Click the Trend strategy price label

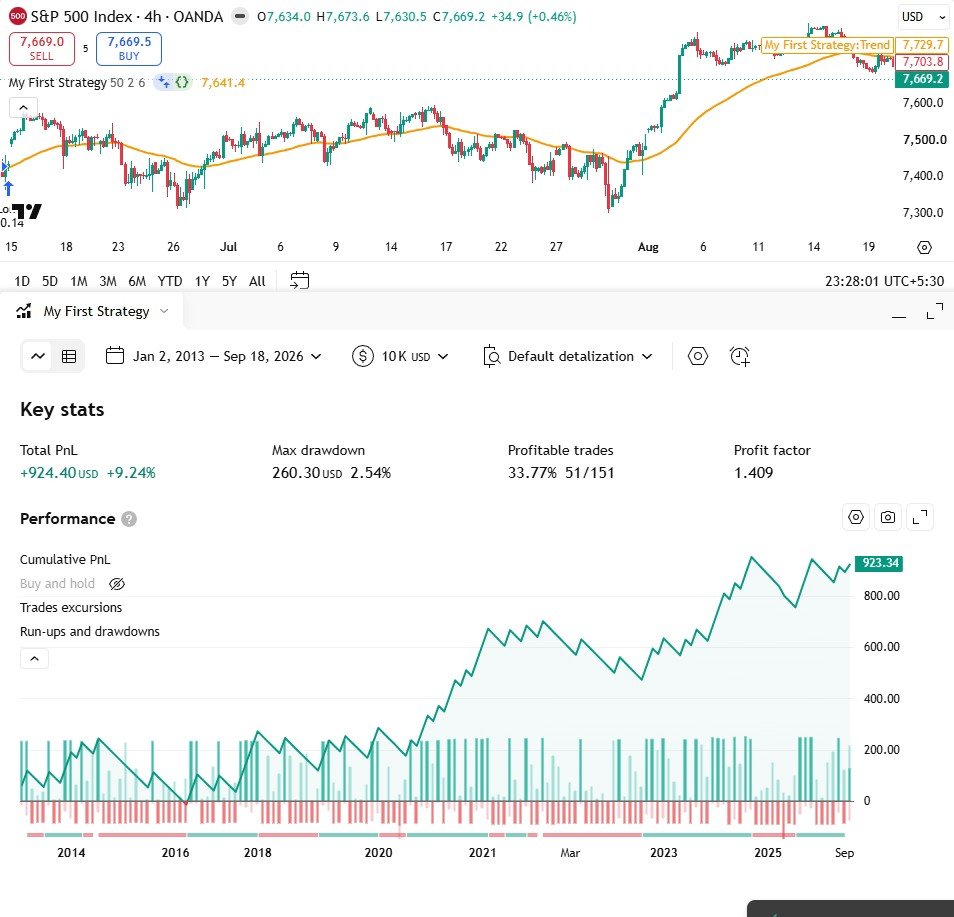pyautogui.click(x=827, y=45)
